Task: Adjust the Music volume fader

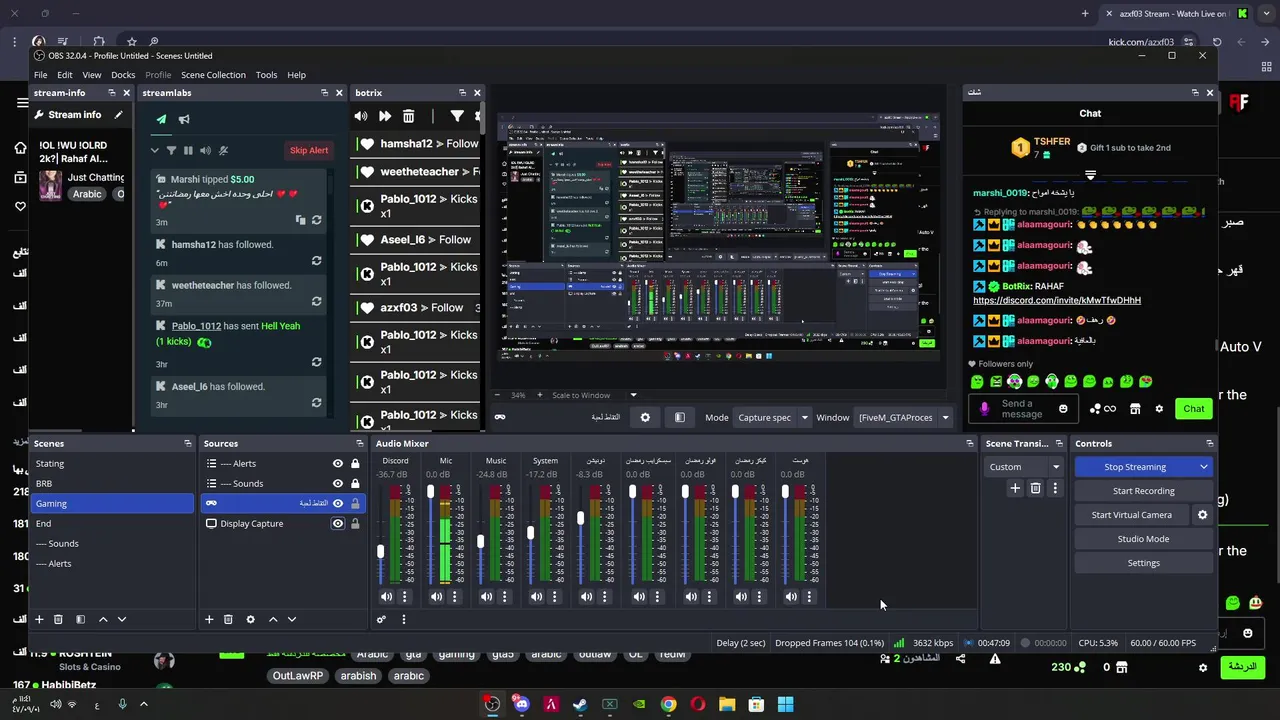Action: pos(480,541)
